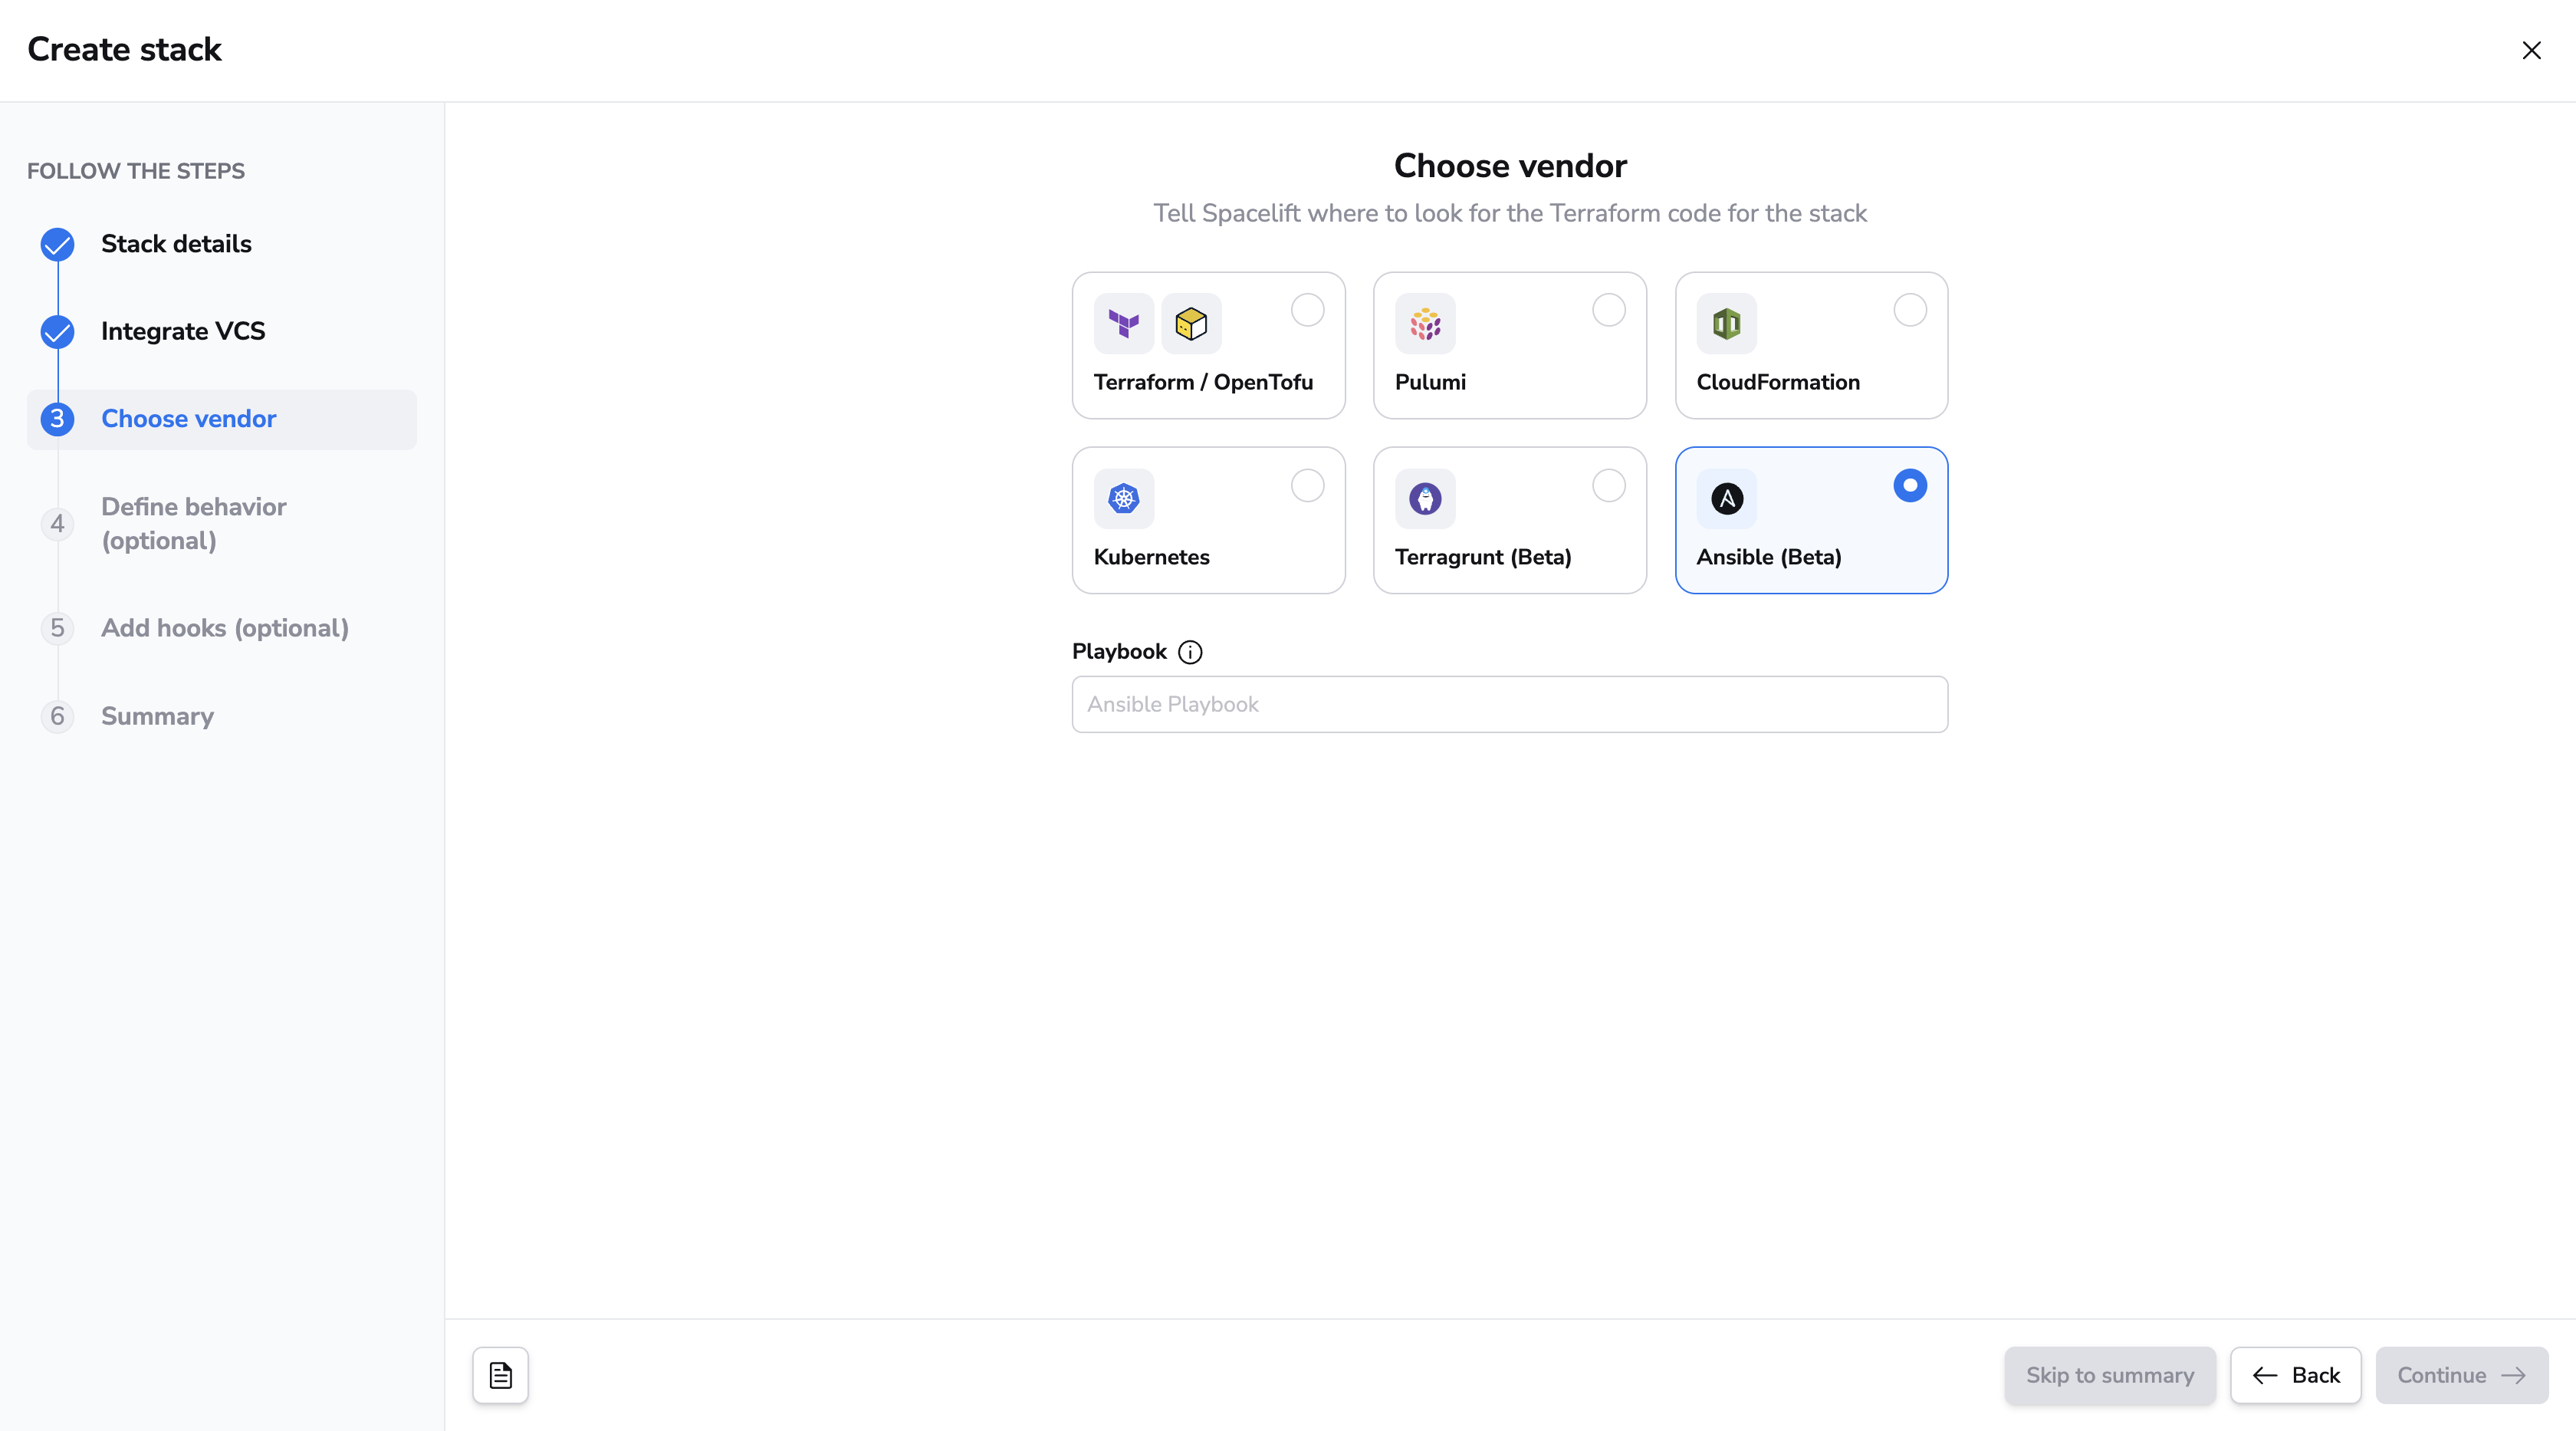Focus the Ansible Playbook input field
Image resolution: width=2576 pixels, height=1431 pixels.
coord(1509,704)
